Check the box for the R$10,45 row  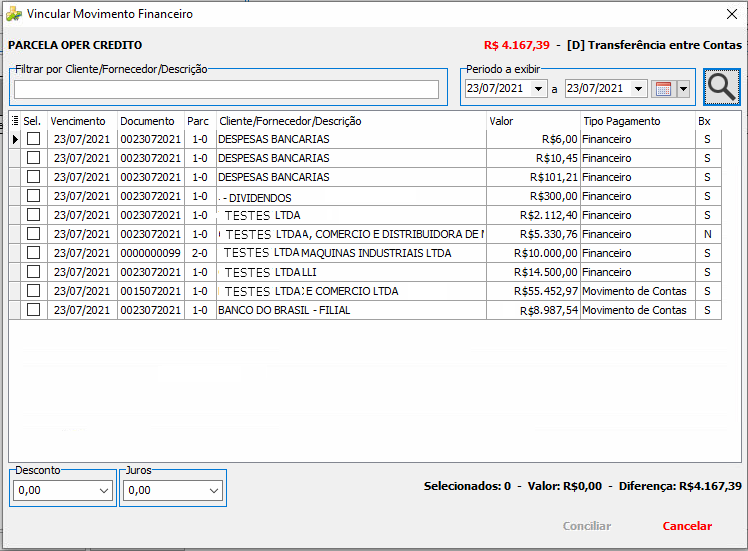tap(33, 158)
